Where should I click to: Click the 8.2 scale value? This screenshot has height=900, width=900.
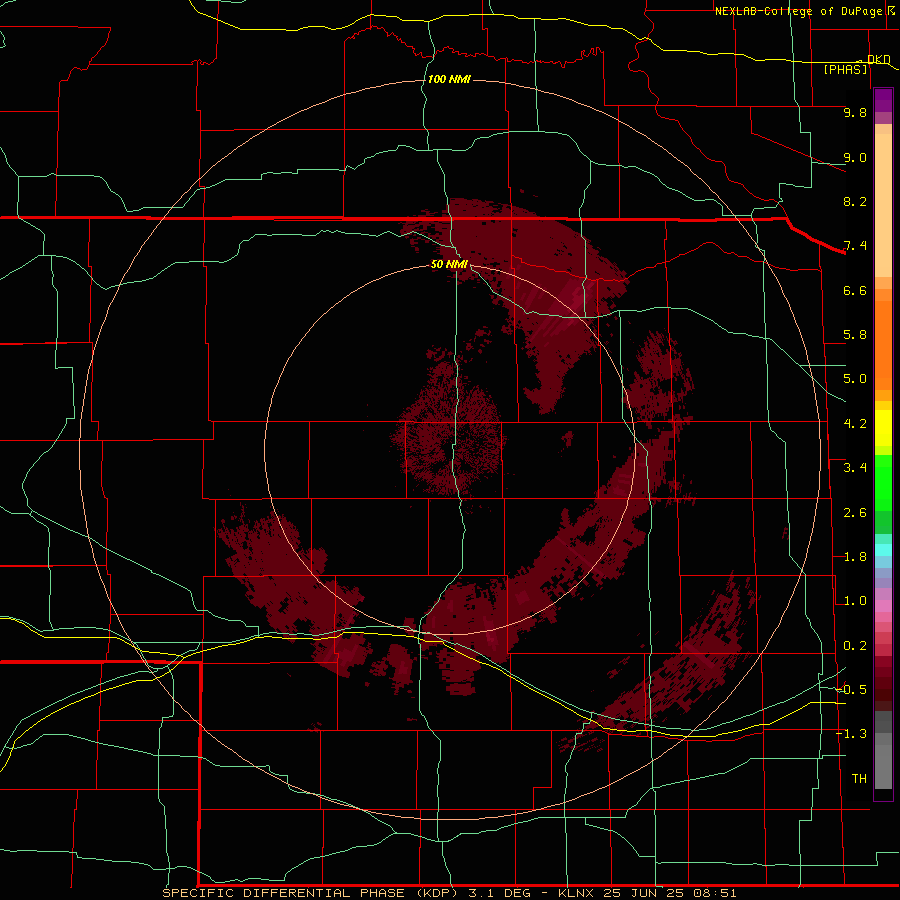[855, 201]
